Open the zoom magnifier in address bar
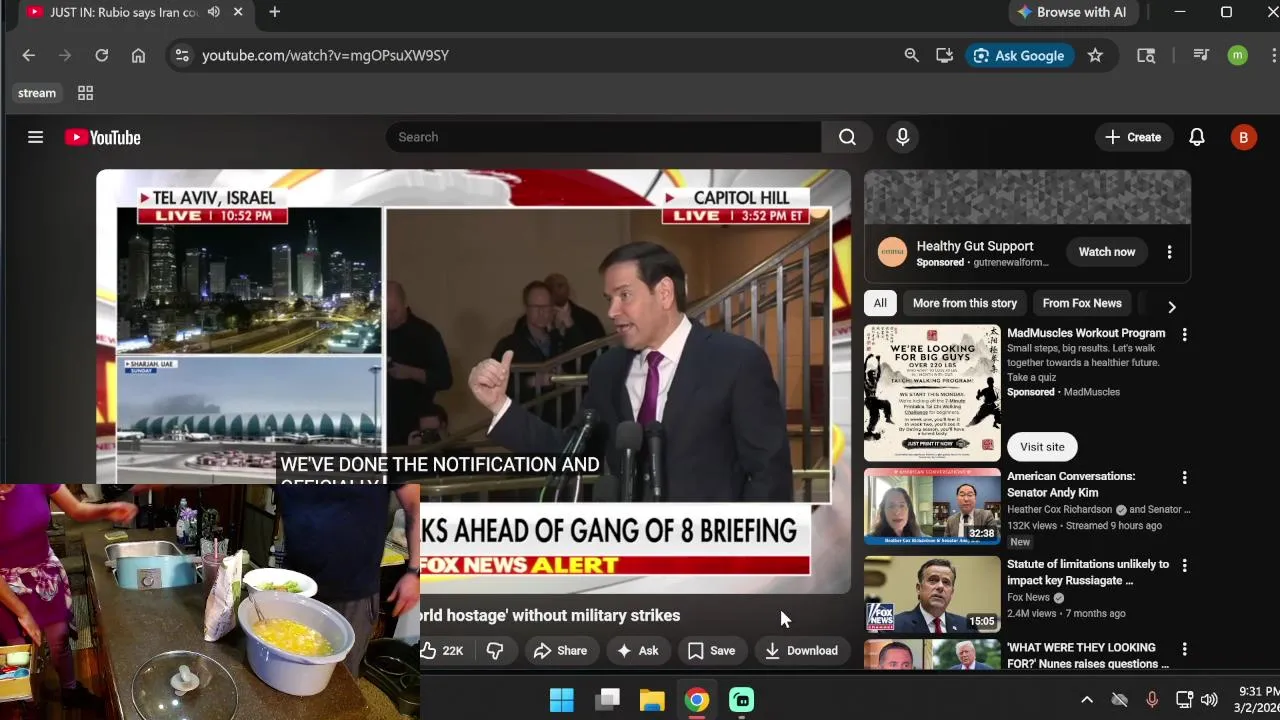 pos(911,55)
